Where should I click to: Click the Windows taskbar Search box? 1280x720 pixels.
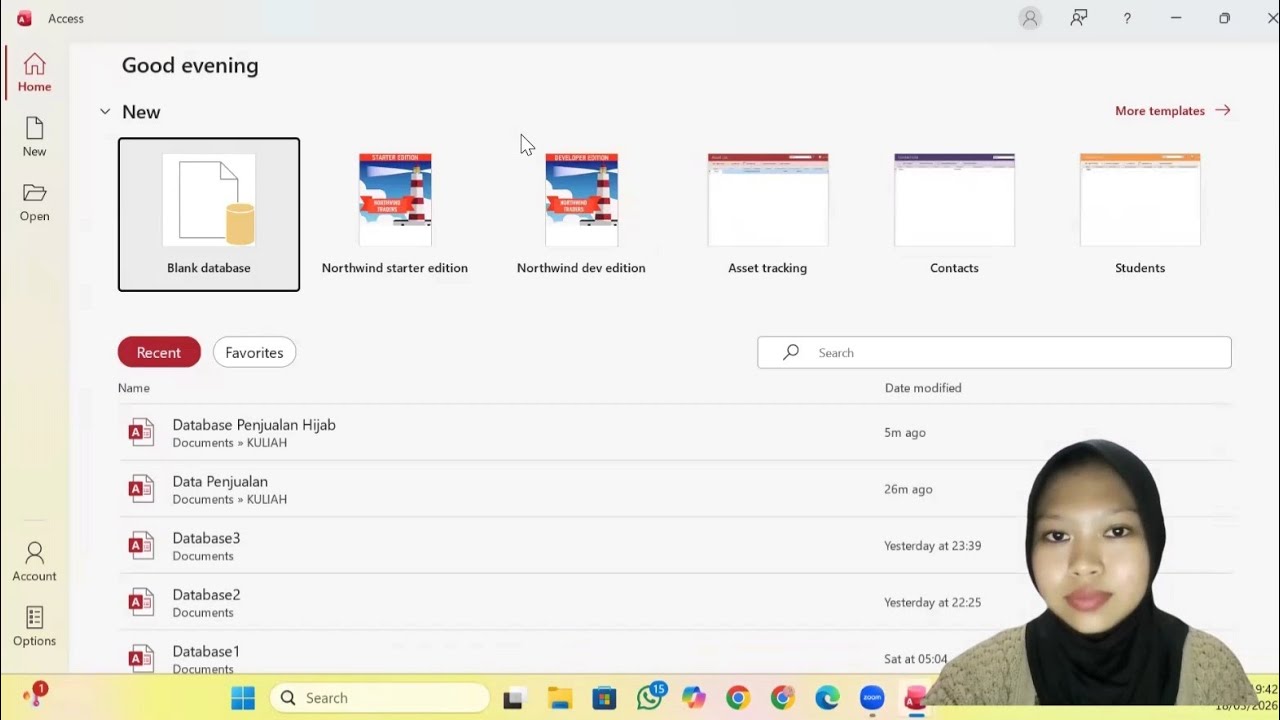tap(380, 698)
